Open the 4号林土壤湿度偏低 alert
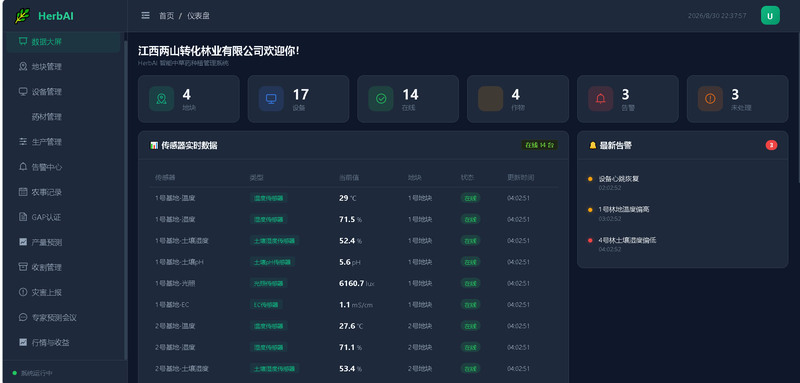The width and height of the screenshot is (800, 383). 627,240
